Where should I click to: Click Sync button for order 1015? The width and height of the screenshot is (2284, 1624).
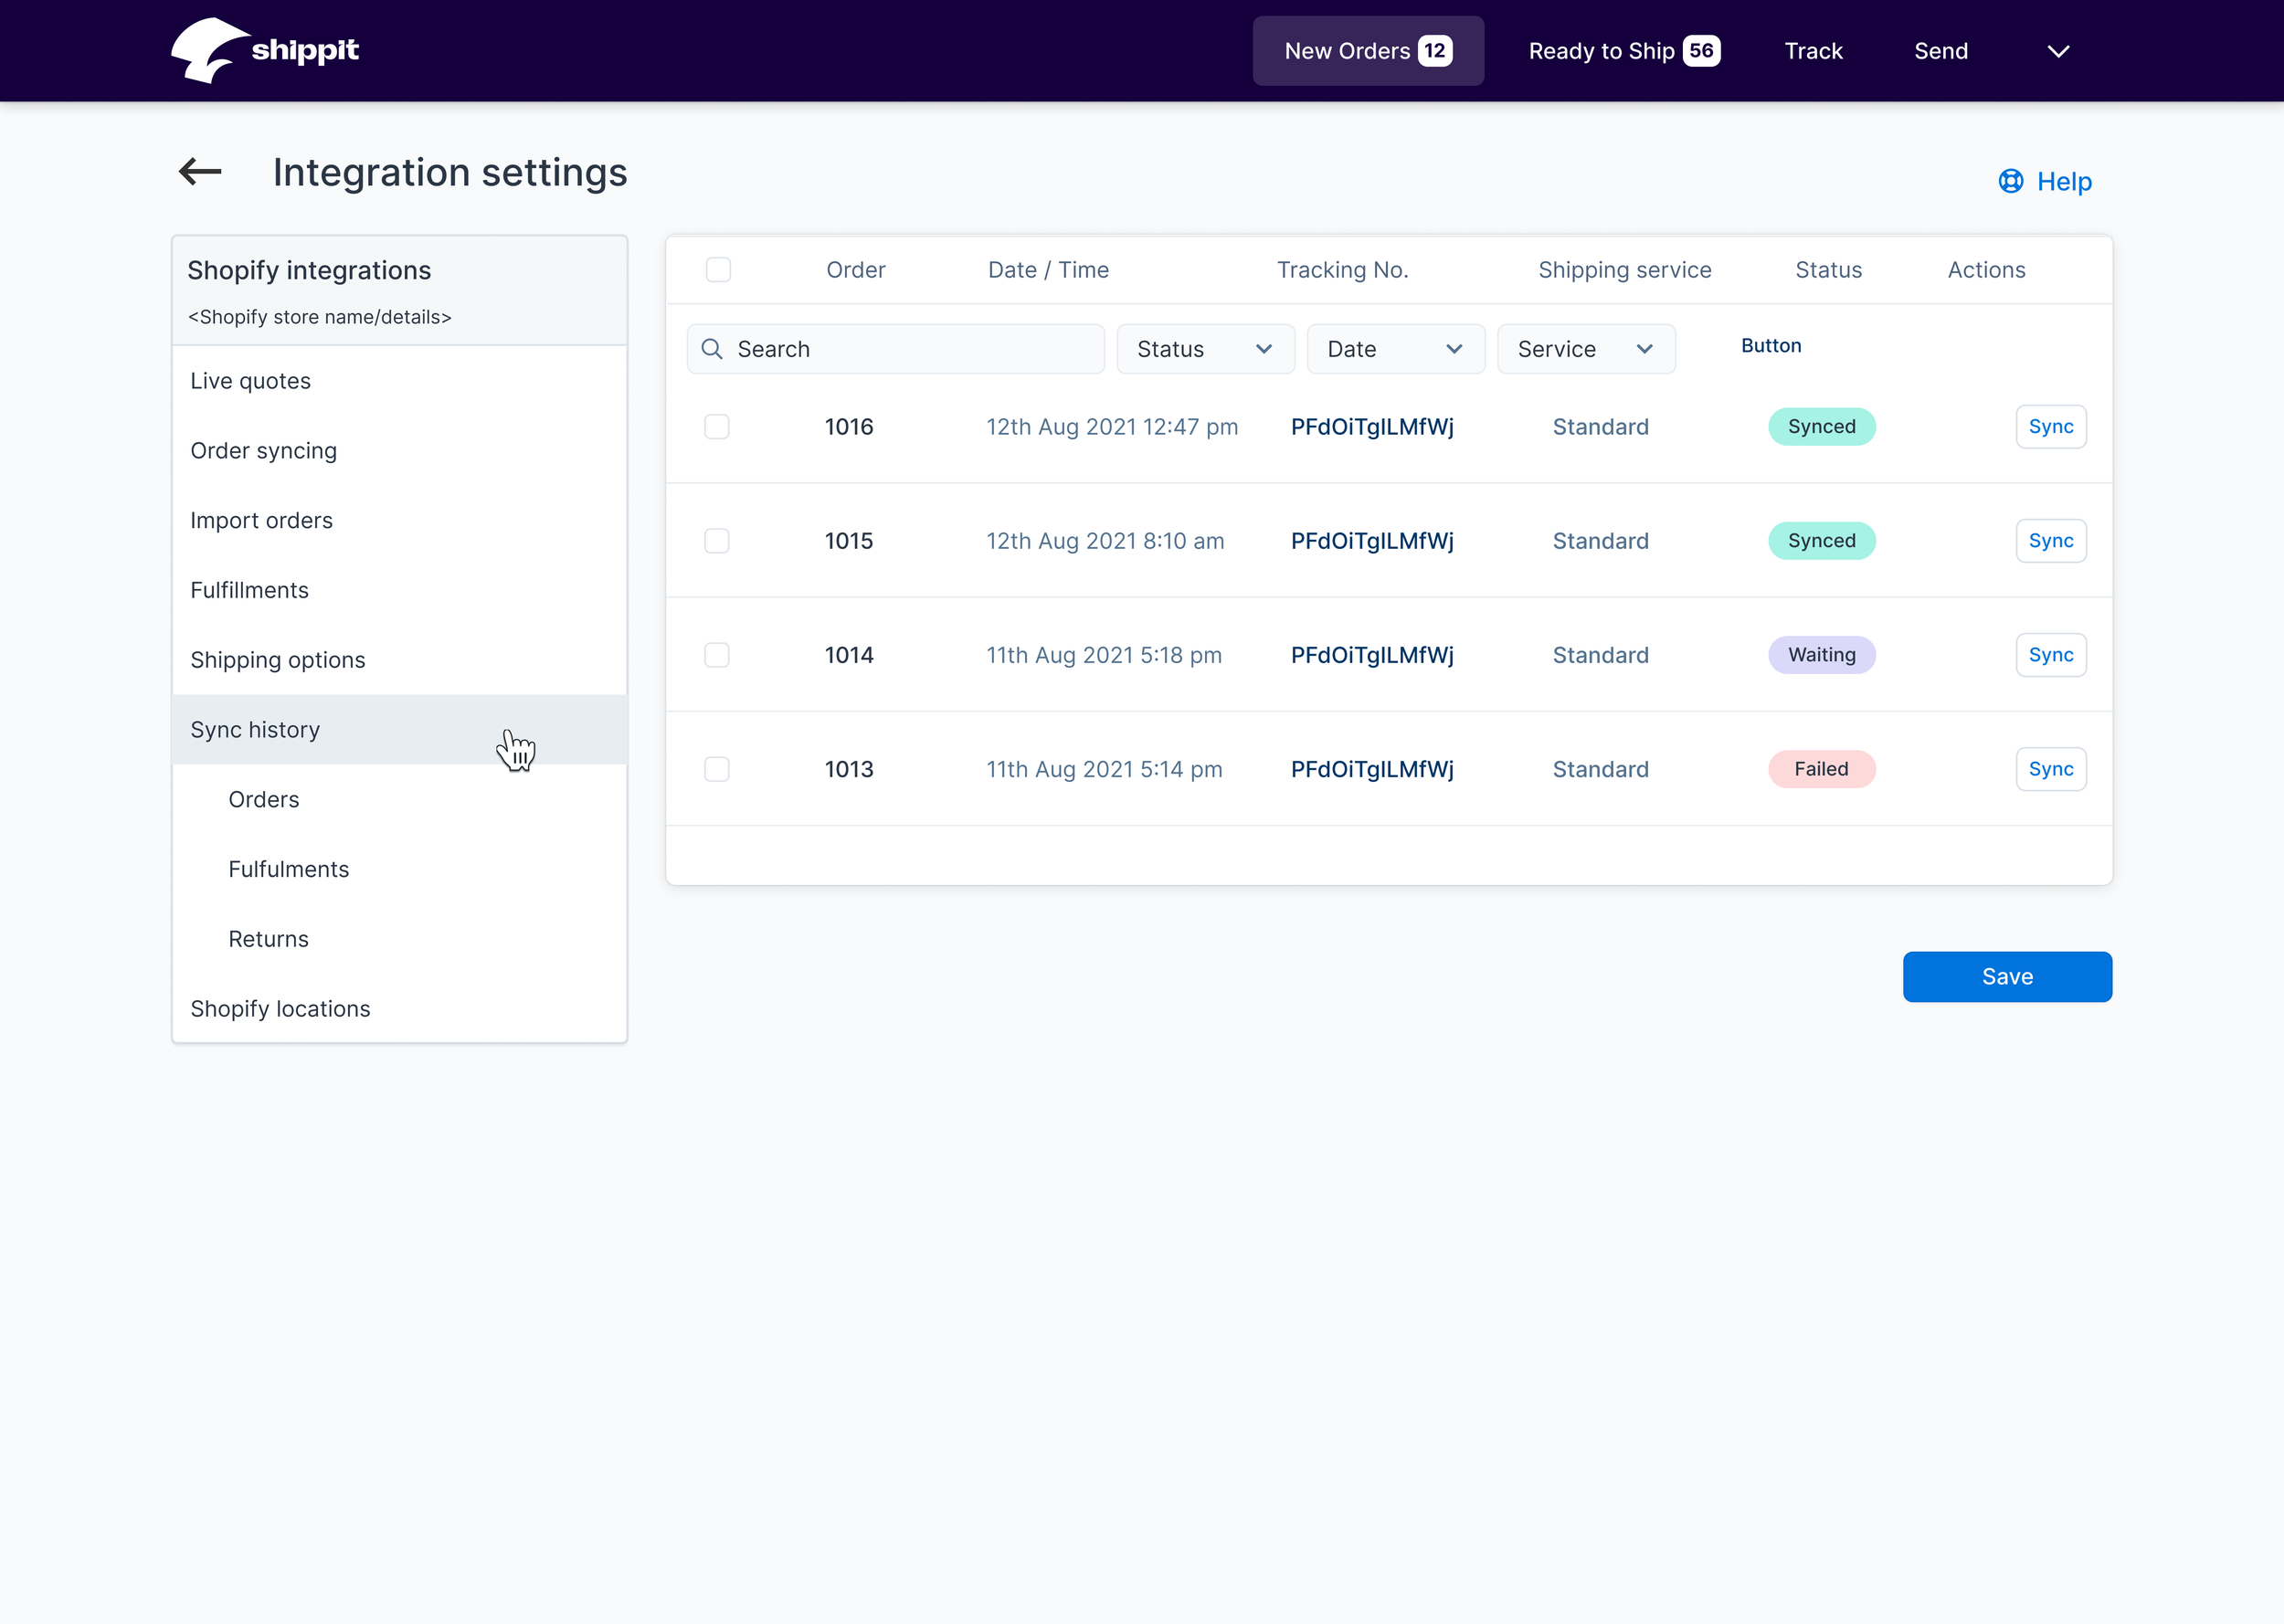(x=2050, y=541)
